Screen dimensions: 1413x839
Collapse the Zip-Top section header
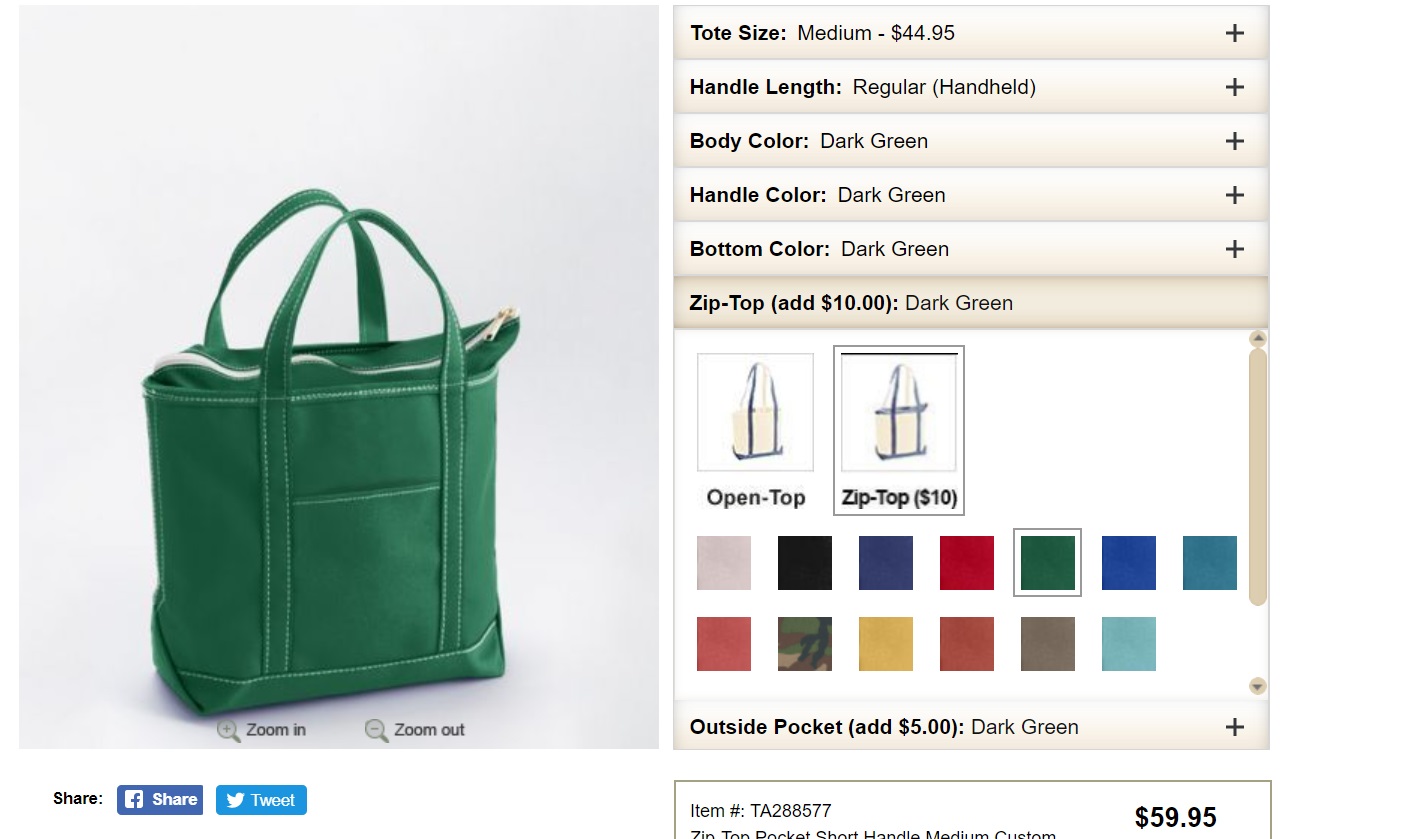point(971,303)
